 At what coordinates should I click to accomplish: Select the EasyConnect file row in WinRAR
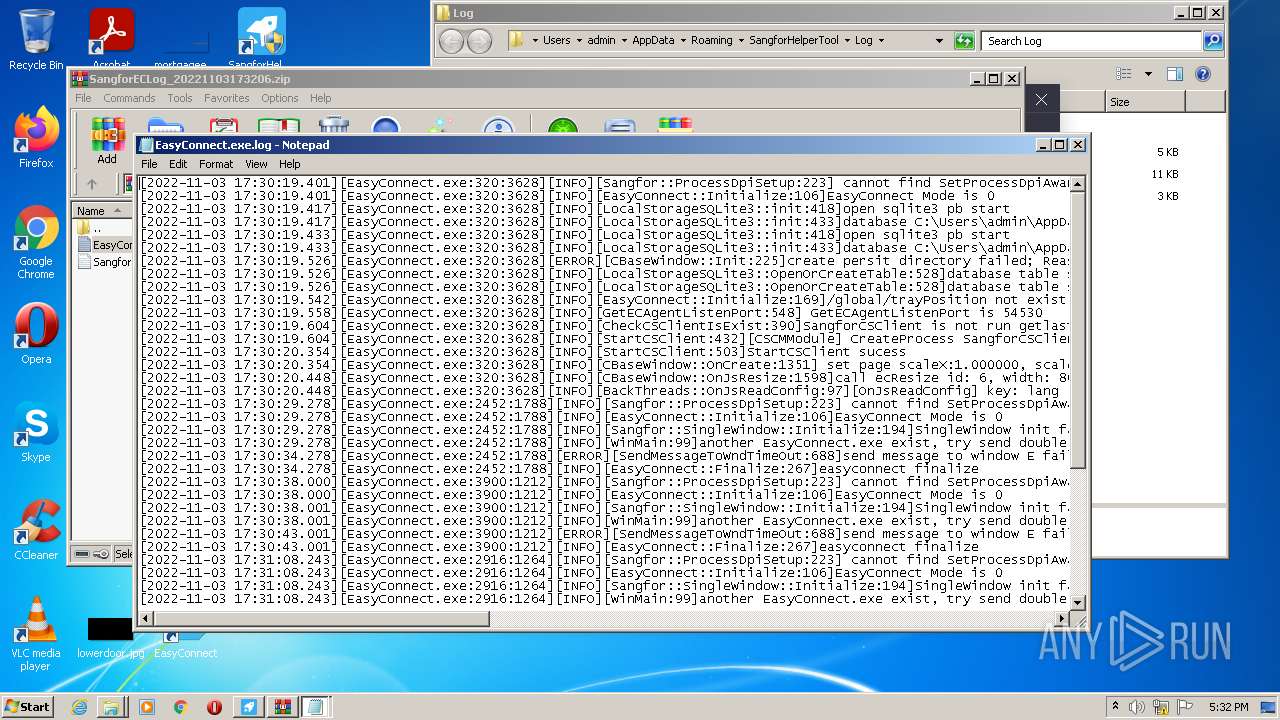coord(104,245)
